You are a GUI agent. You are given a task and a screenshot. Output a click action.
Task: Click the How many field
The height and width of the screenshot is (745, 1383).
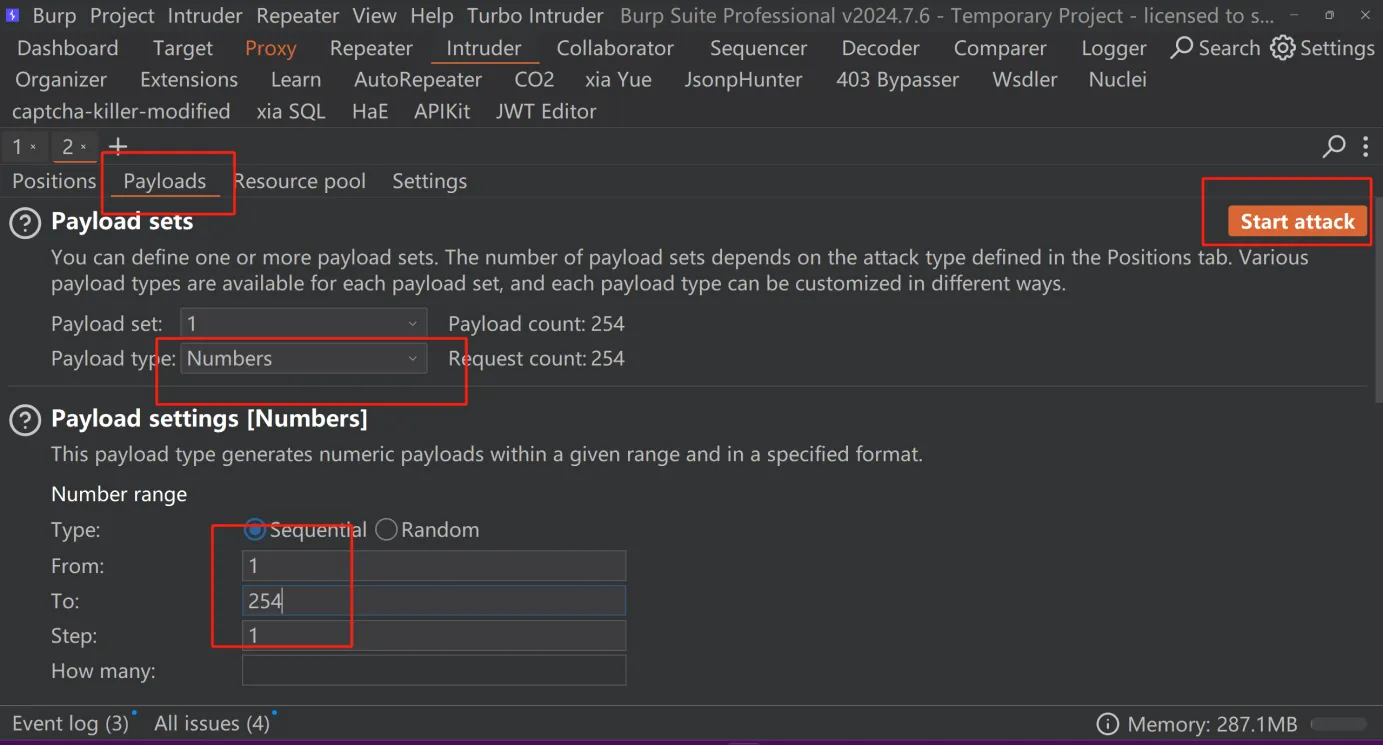tap(434, 670)
